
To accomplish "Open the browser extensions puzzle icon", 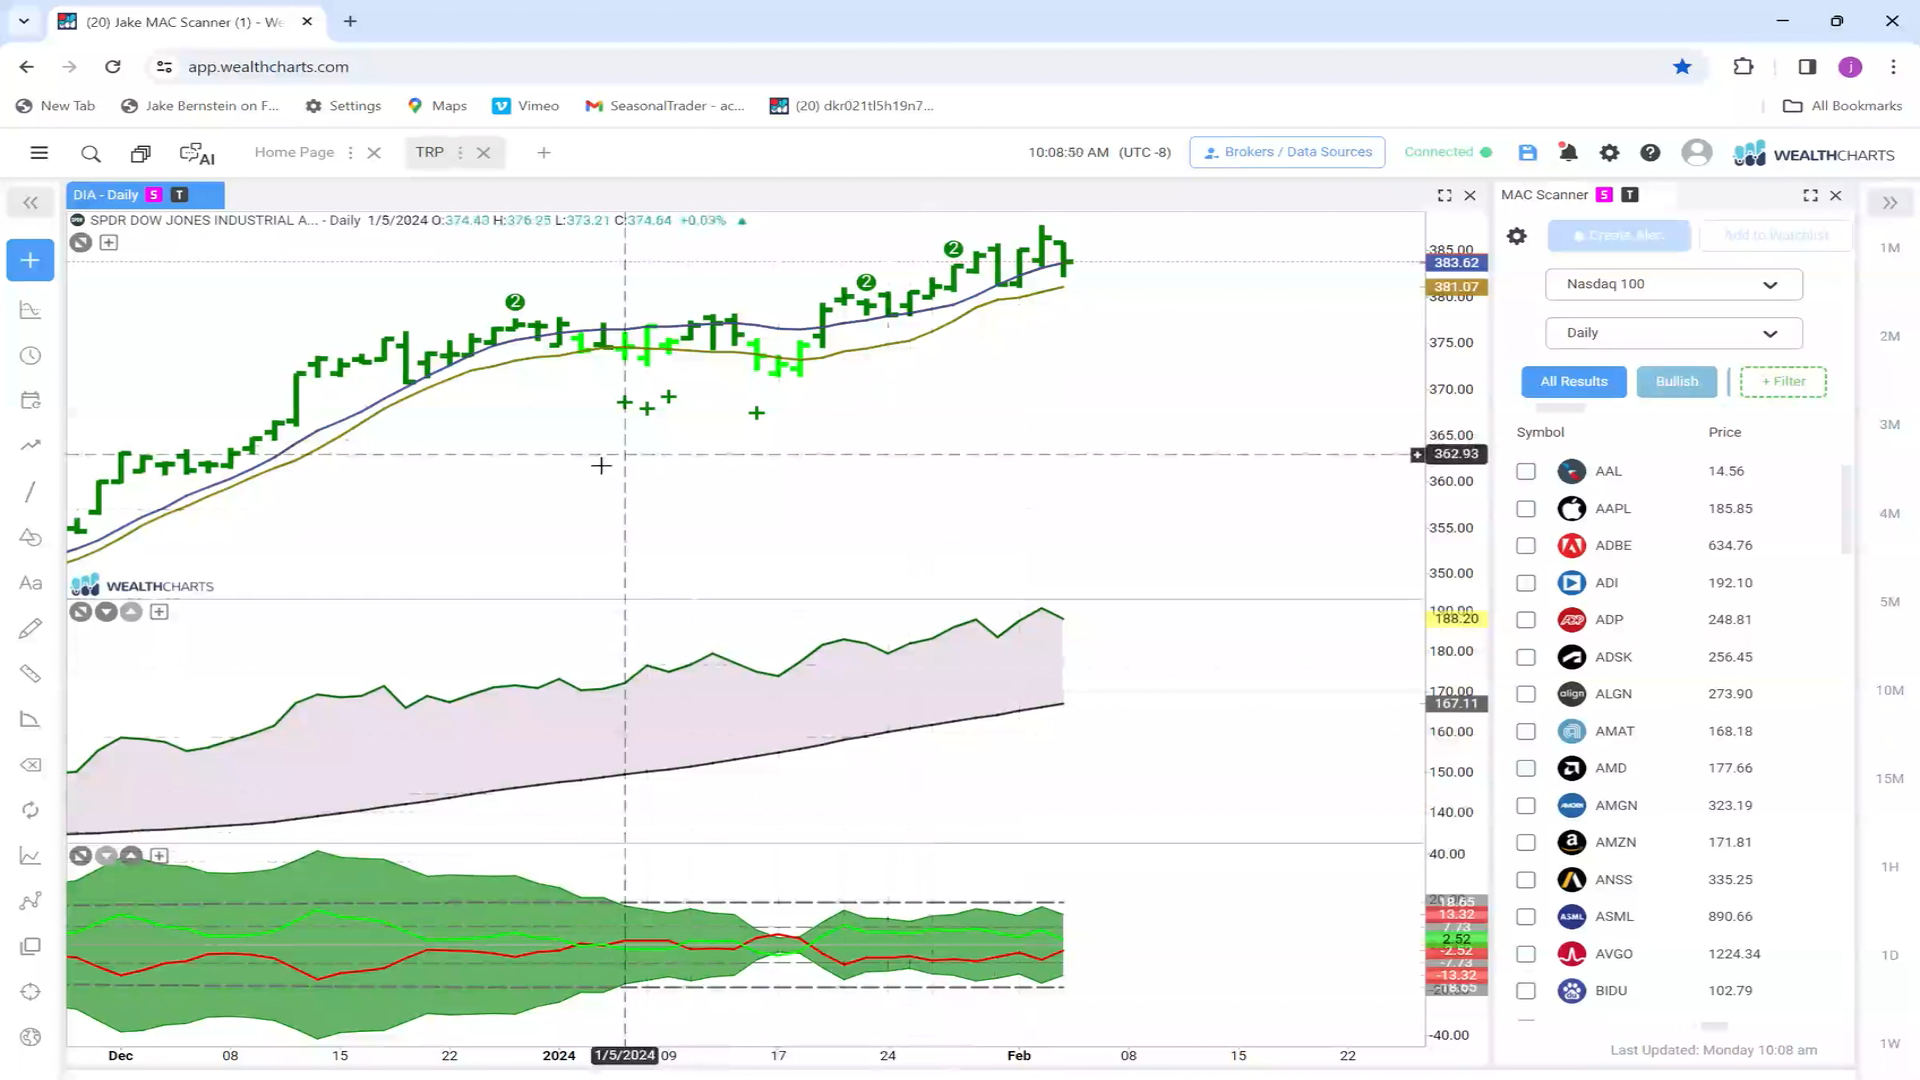I will [x=1743, y=67].
